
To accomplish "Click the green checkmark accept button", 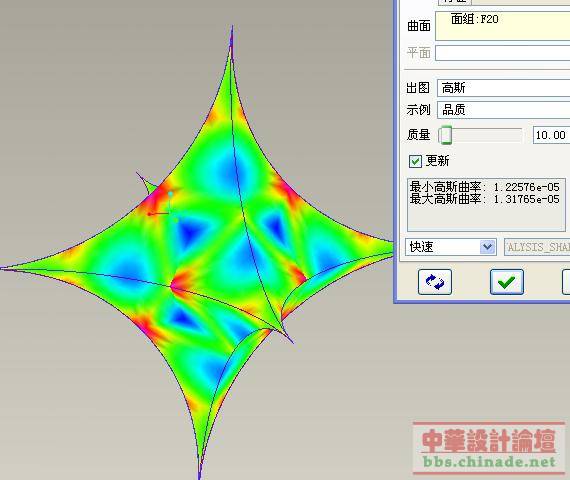I will pyautogui.click(x=506, y=282).
